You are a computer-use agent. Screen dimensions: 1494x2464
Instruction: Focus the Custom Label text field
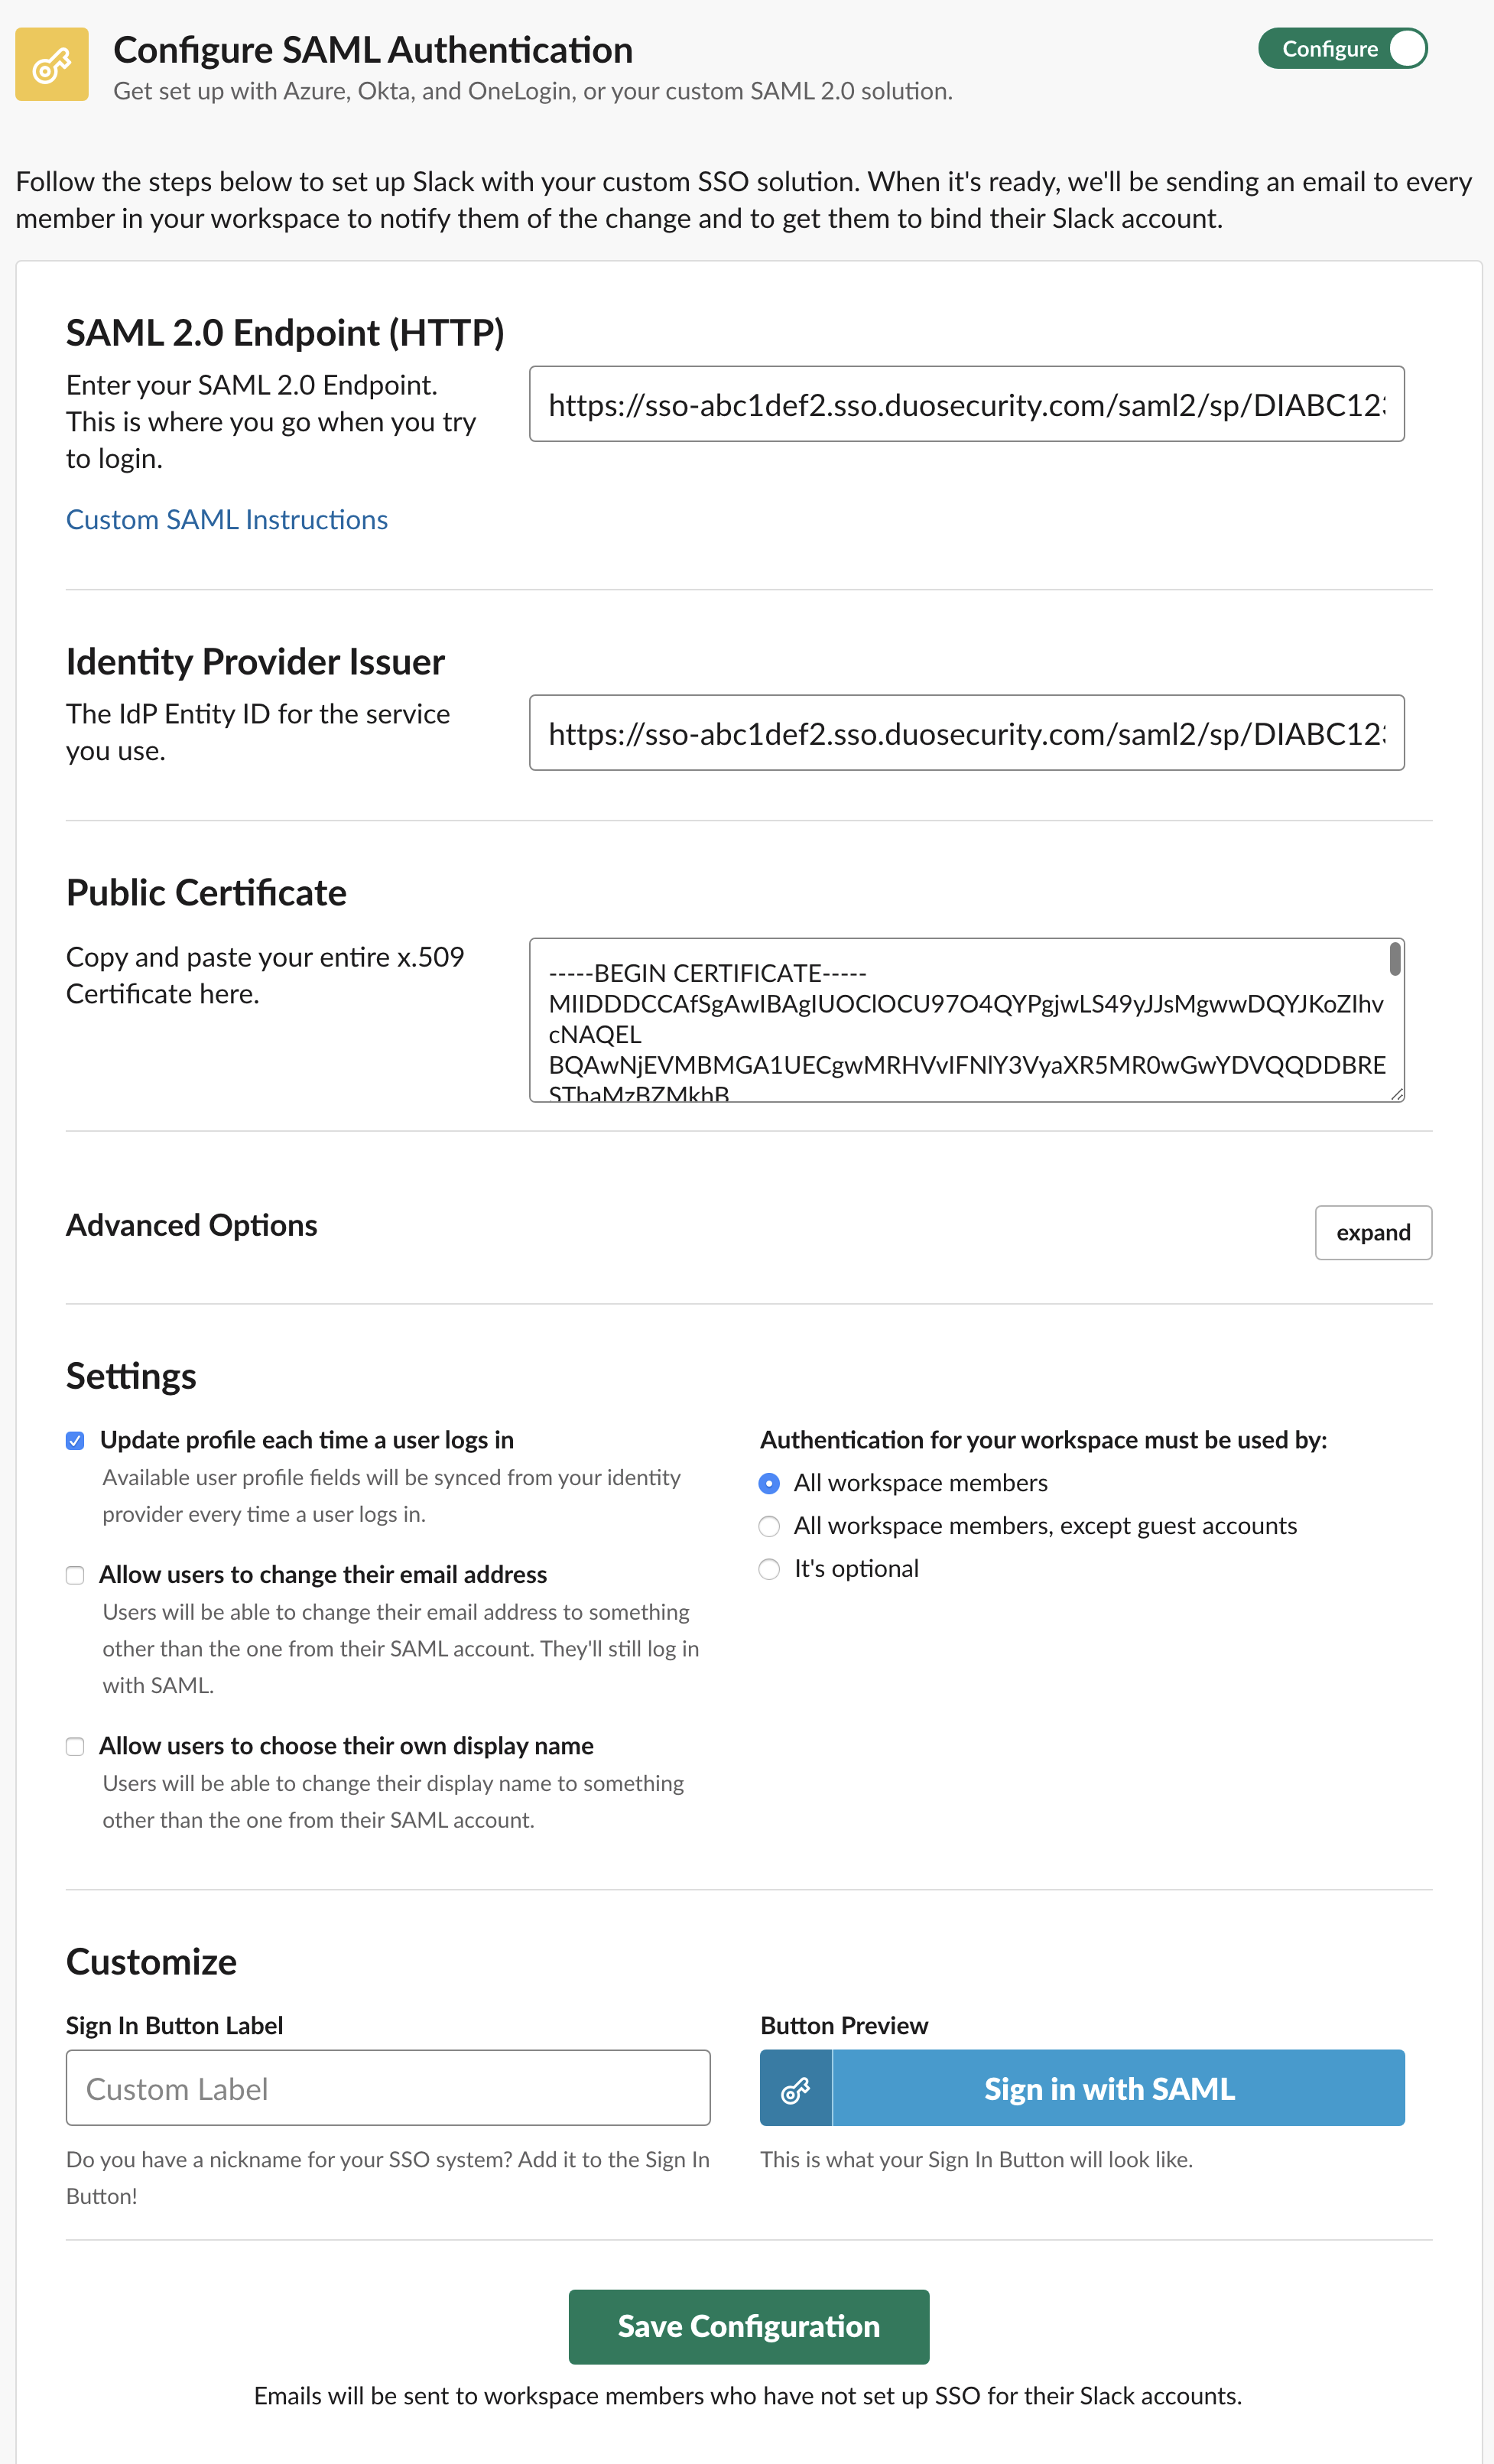click(x=388, y=2088)
